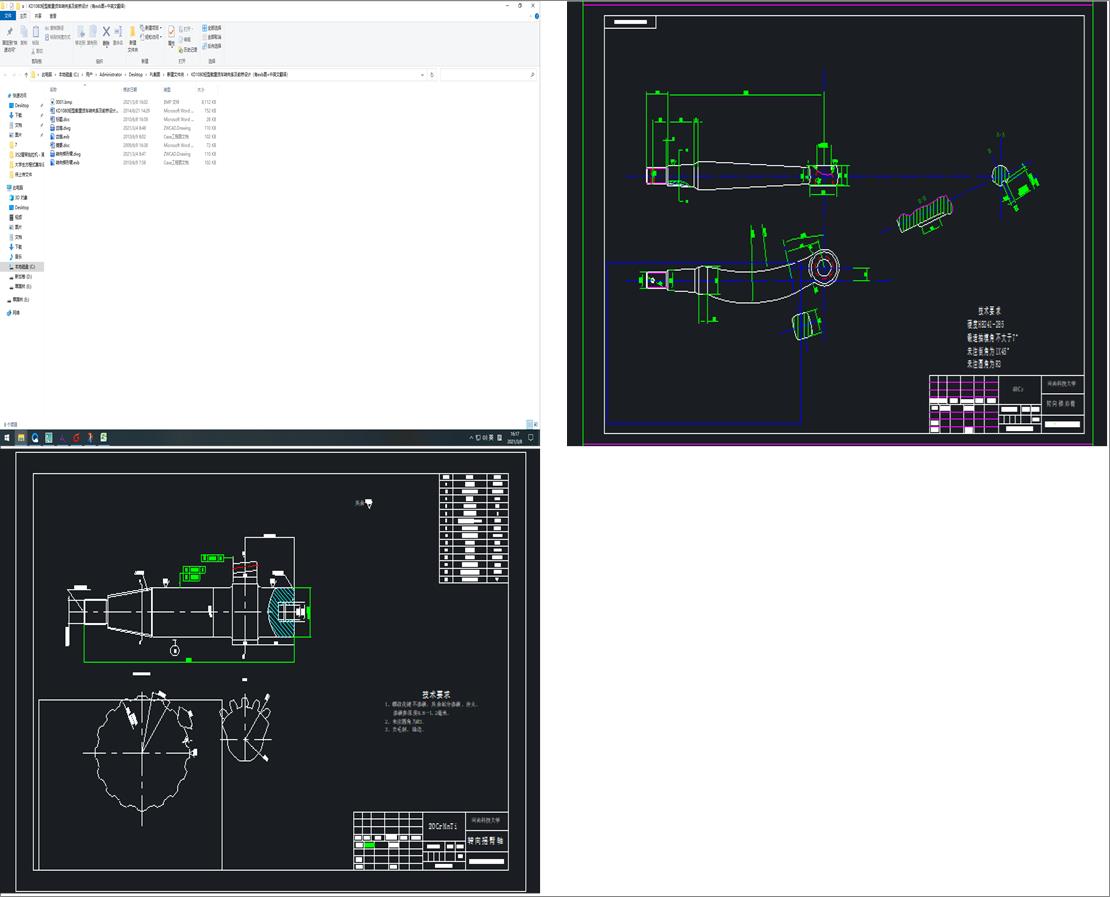Select Local Disk (C:) in the sidebar
The height and width of the screenshot is (897, 1110).
click(23, 267)
